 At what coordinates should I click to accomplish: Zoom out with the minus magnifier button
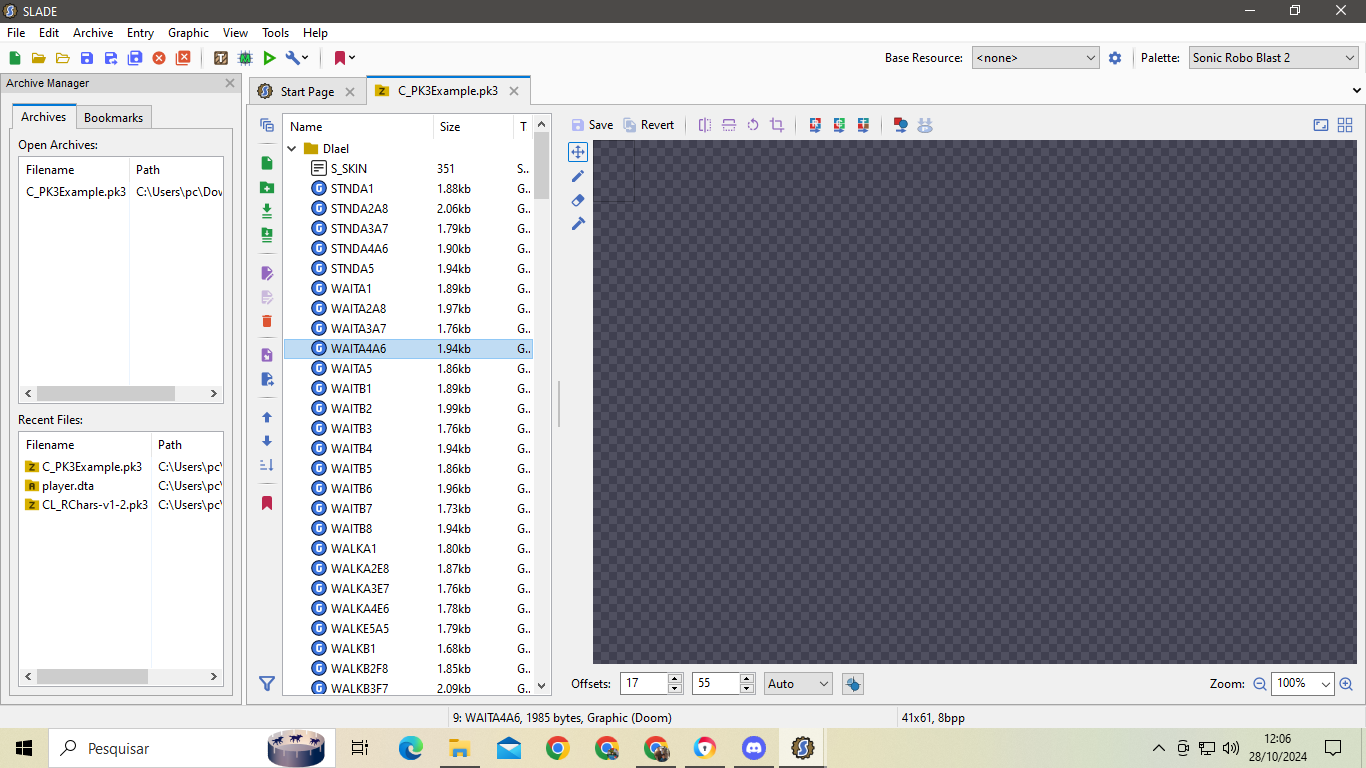click(x=1260, y=684)
